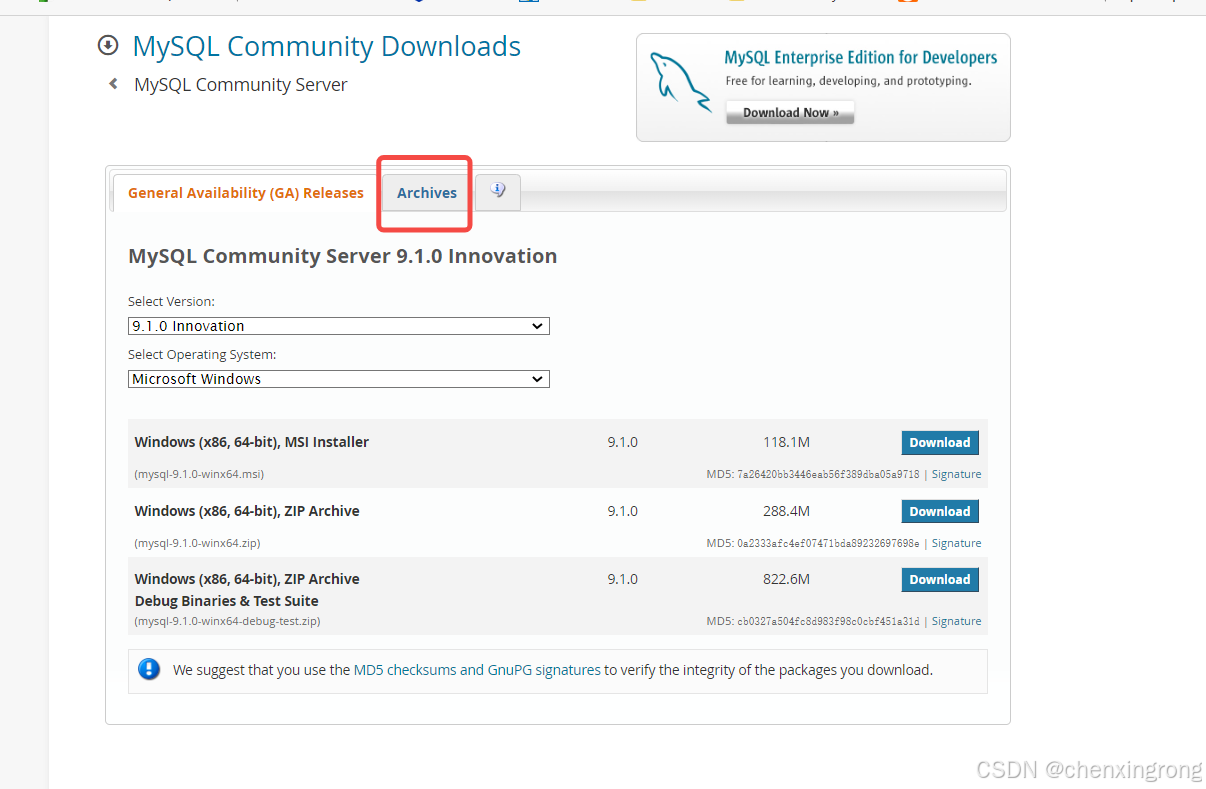This screenshot has width=1206, height=789.
Task: Open the info icon tab
Action: (x=498, y=191)
